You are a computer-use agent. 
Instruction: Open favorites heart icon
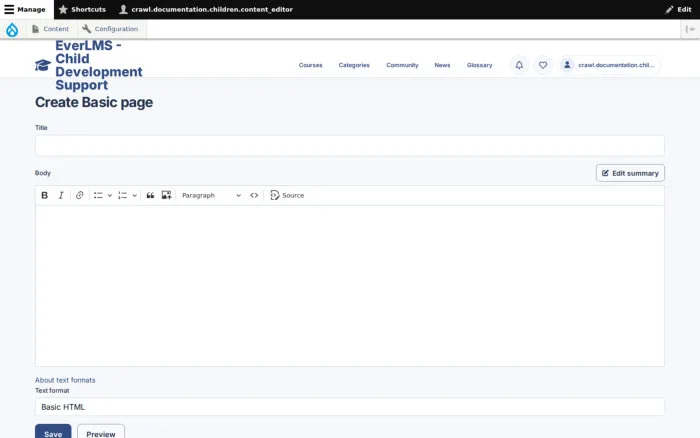tap(543, 65)
